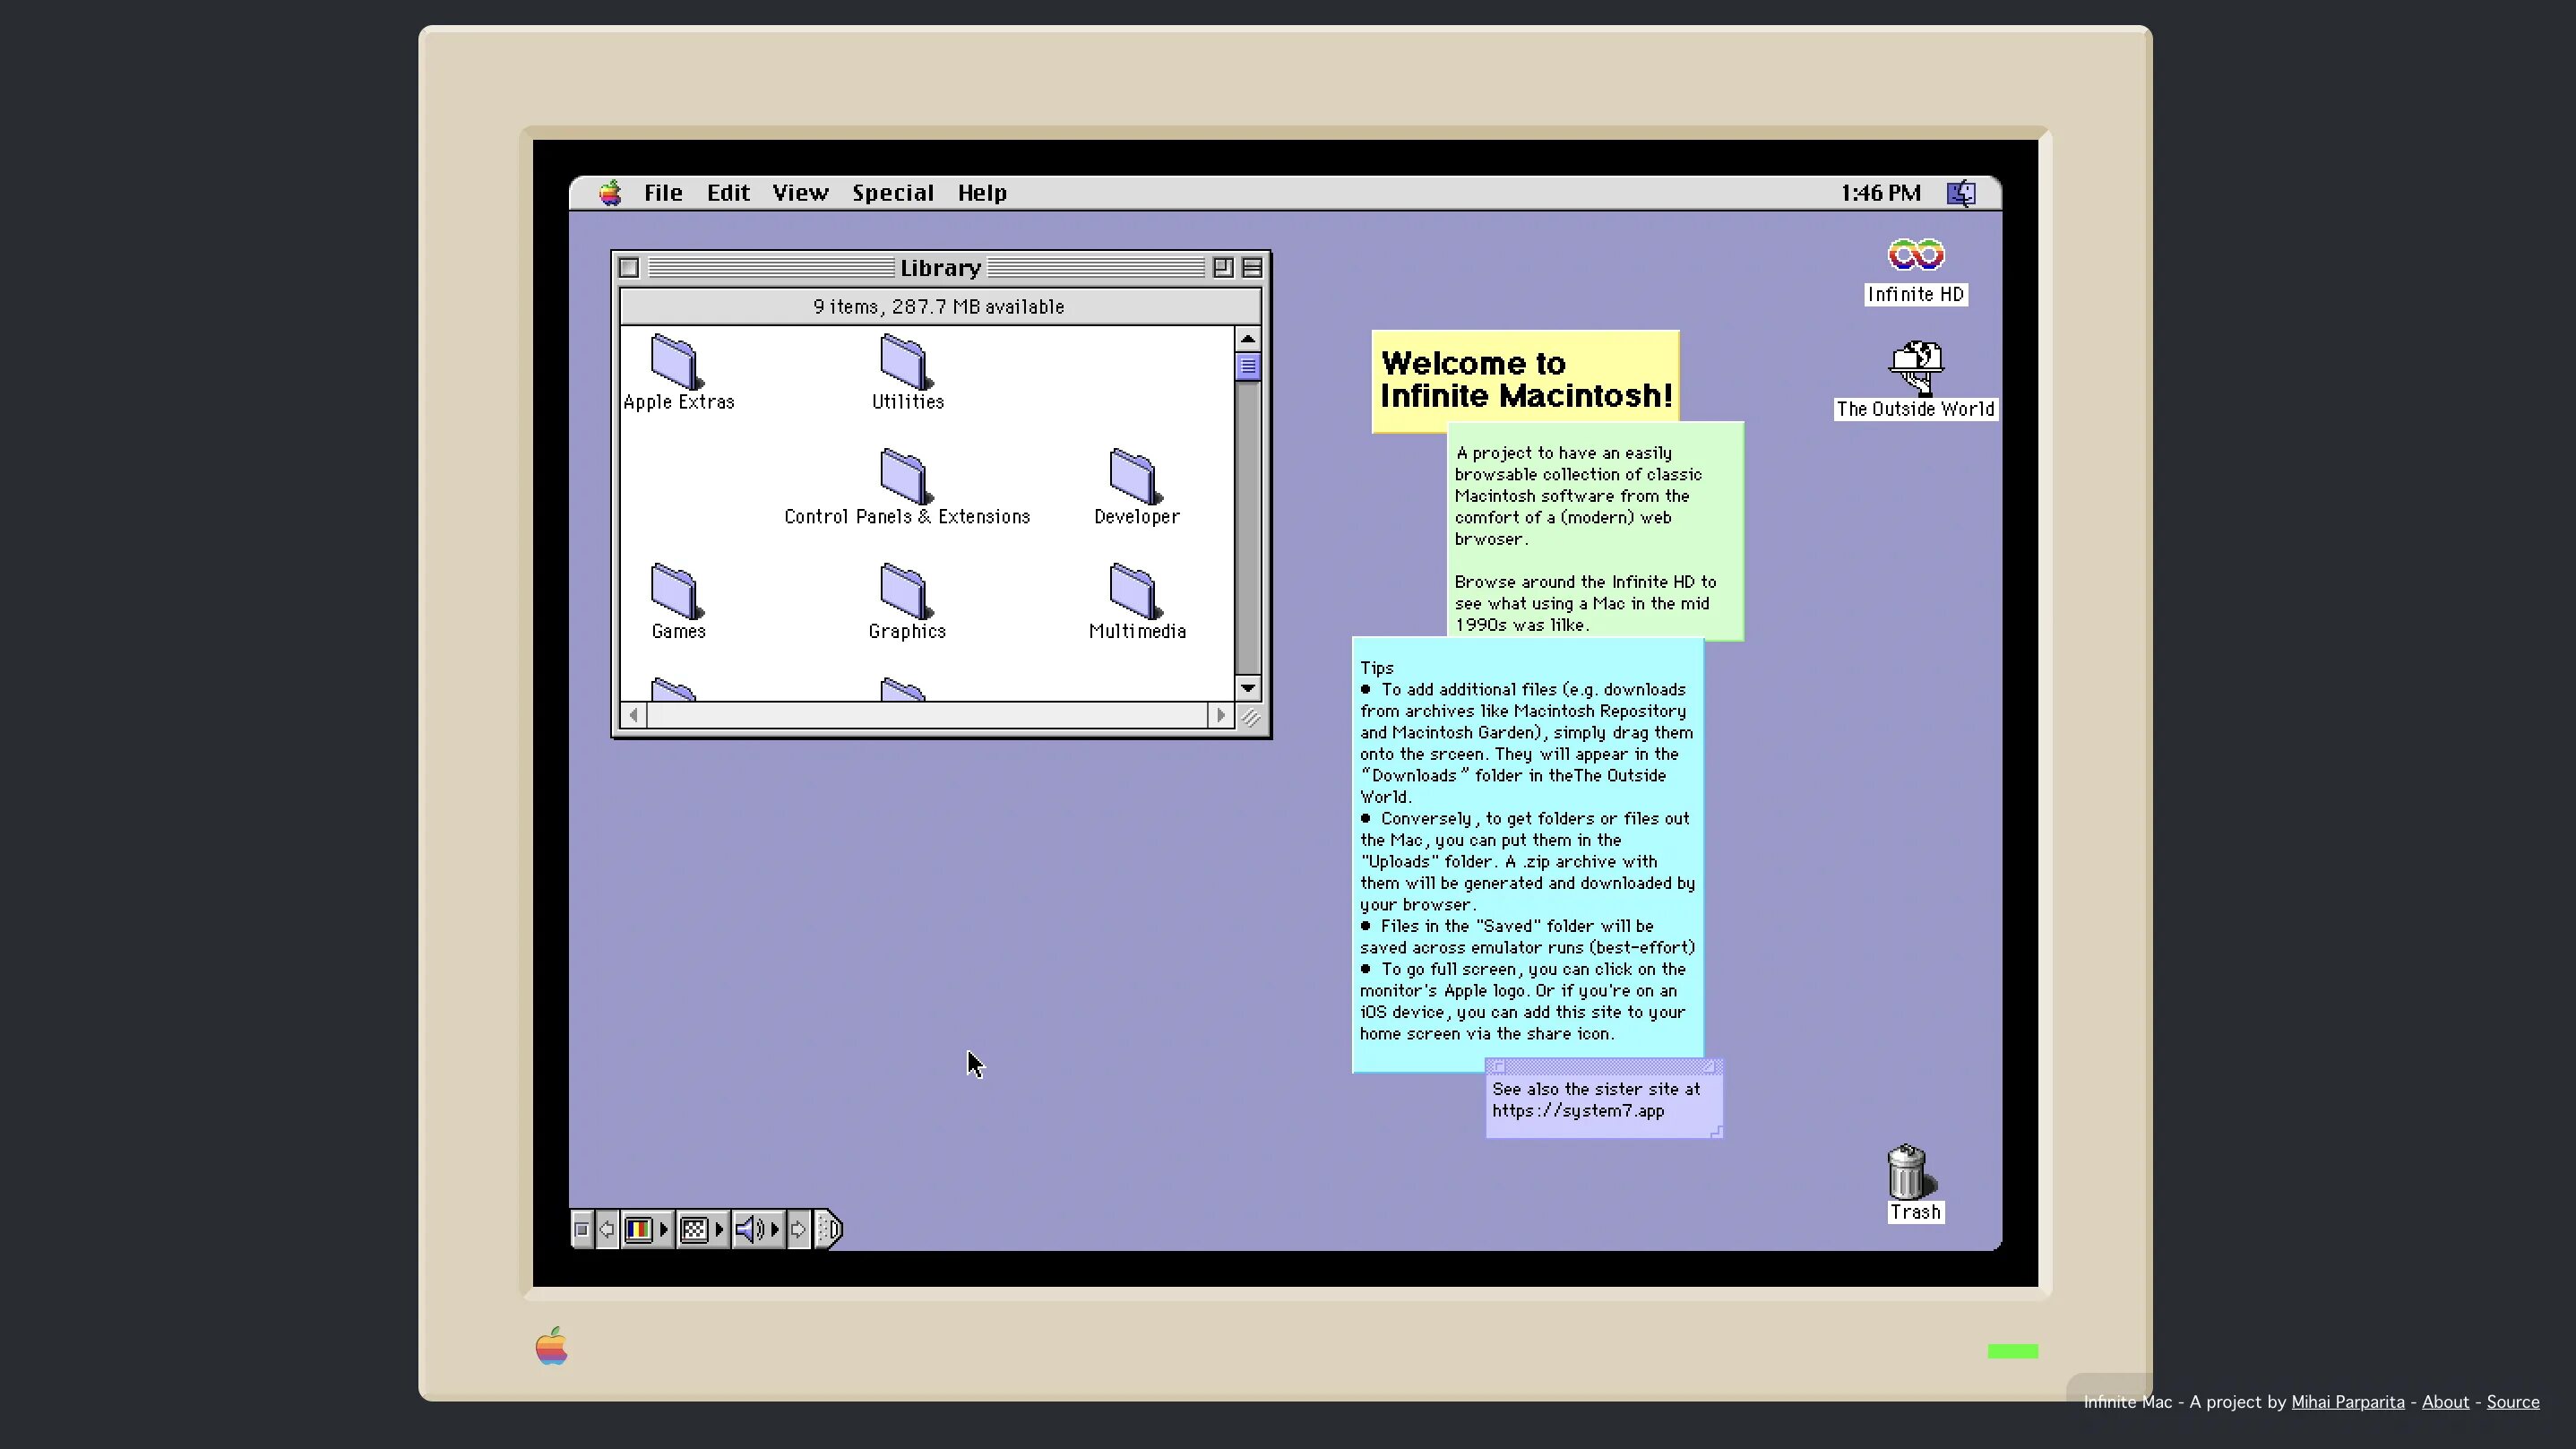
Task: Open the Special menu
Action: 893,192
